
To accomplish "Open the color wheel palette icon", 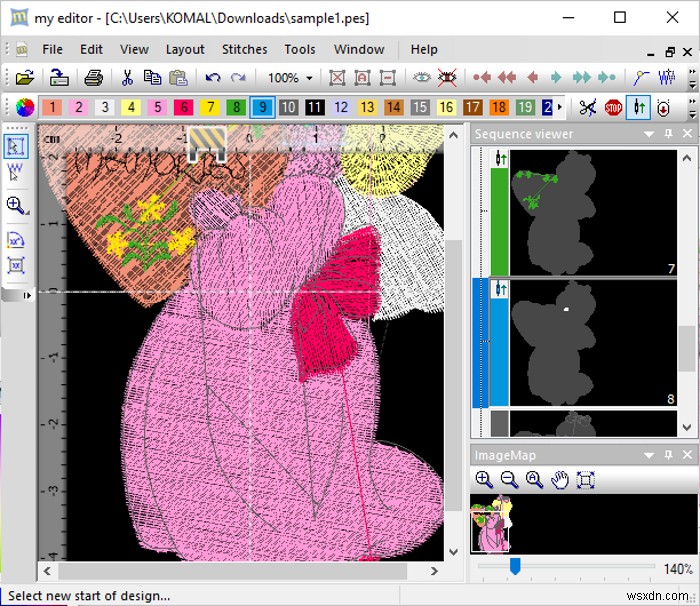I will pyautogui.click(x=25, y=107).
